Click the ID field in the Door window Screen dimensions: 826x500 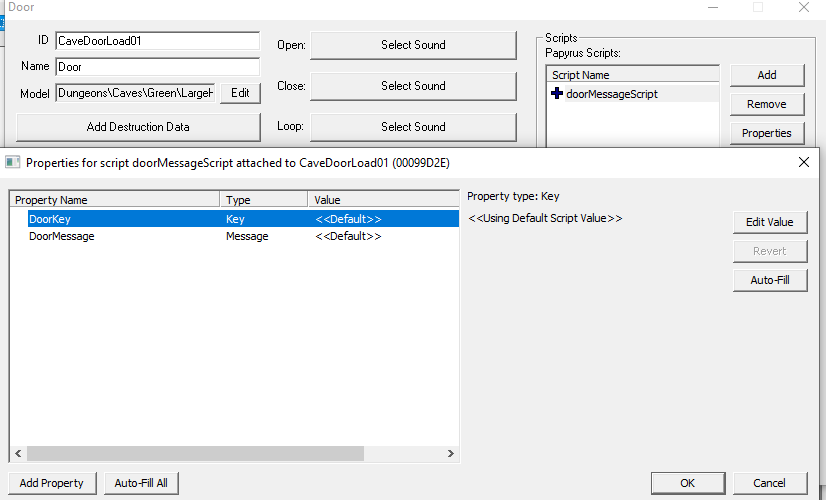pyautogui.click(x=158, y=41)
